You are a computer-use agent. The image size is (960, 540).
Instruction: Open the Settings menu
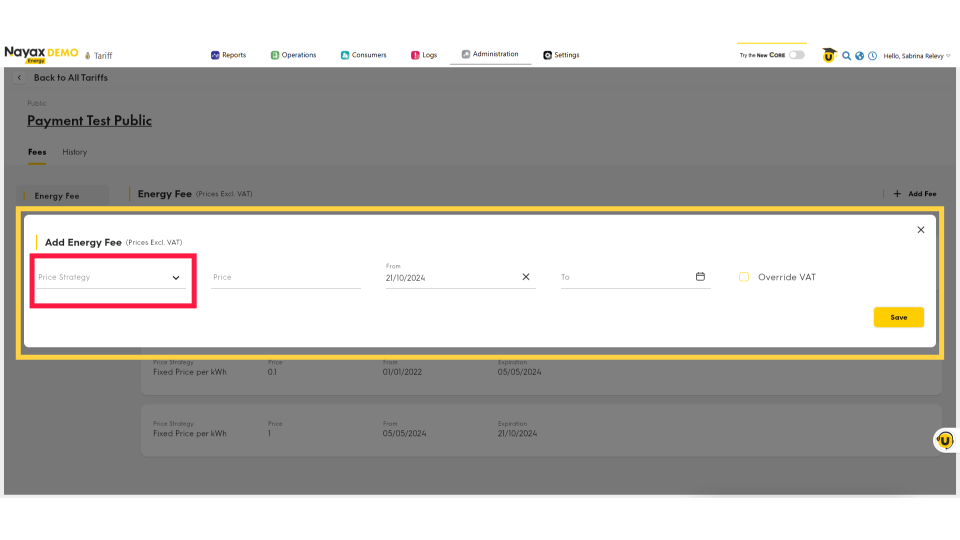pos(561,55)
